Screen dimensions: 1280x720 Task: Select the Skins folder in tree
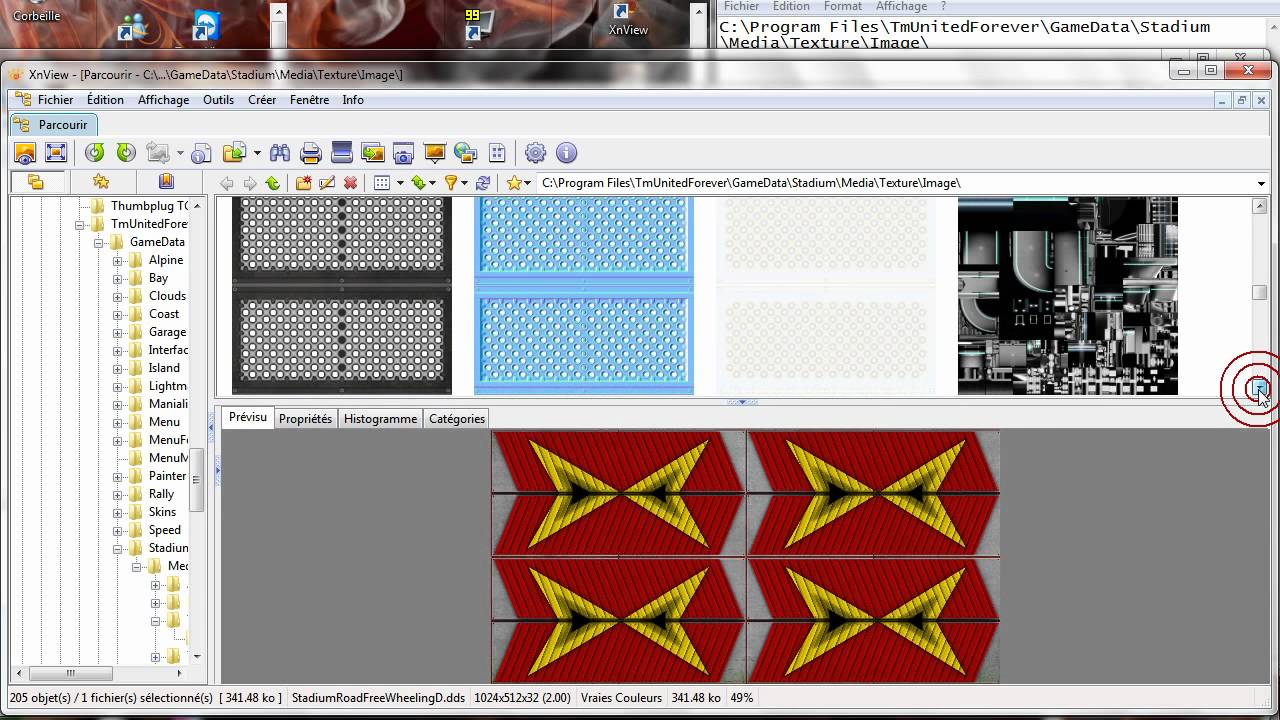[x=162, y=512]
